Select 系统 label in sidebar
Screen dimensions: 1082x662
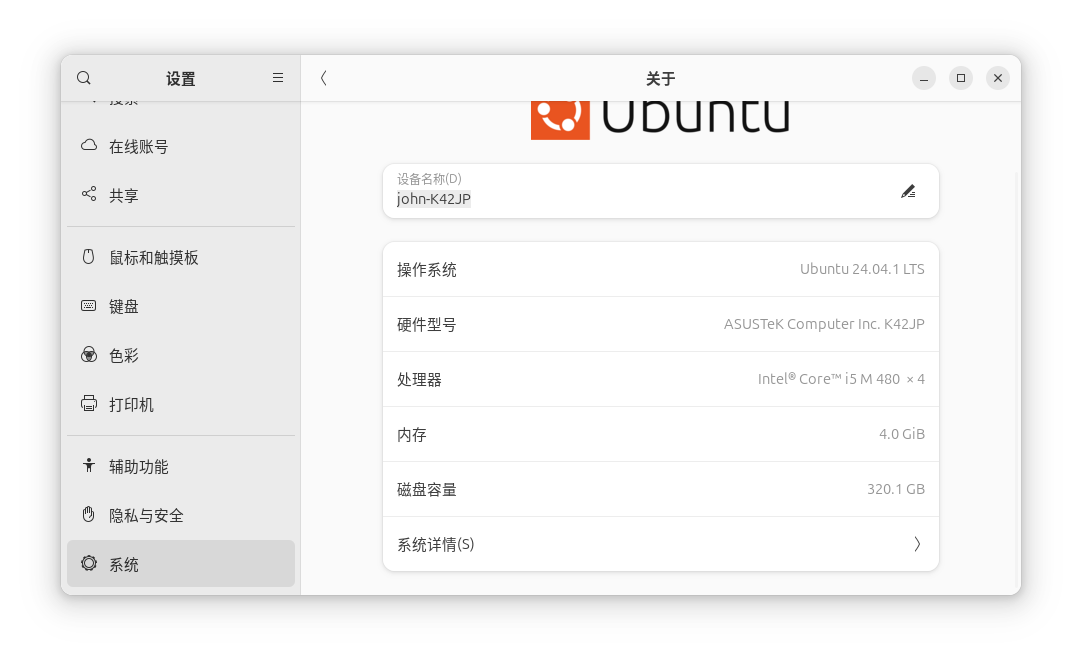click(124, 565)
